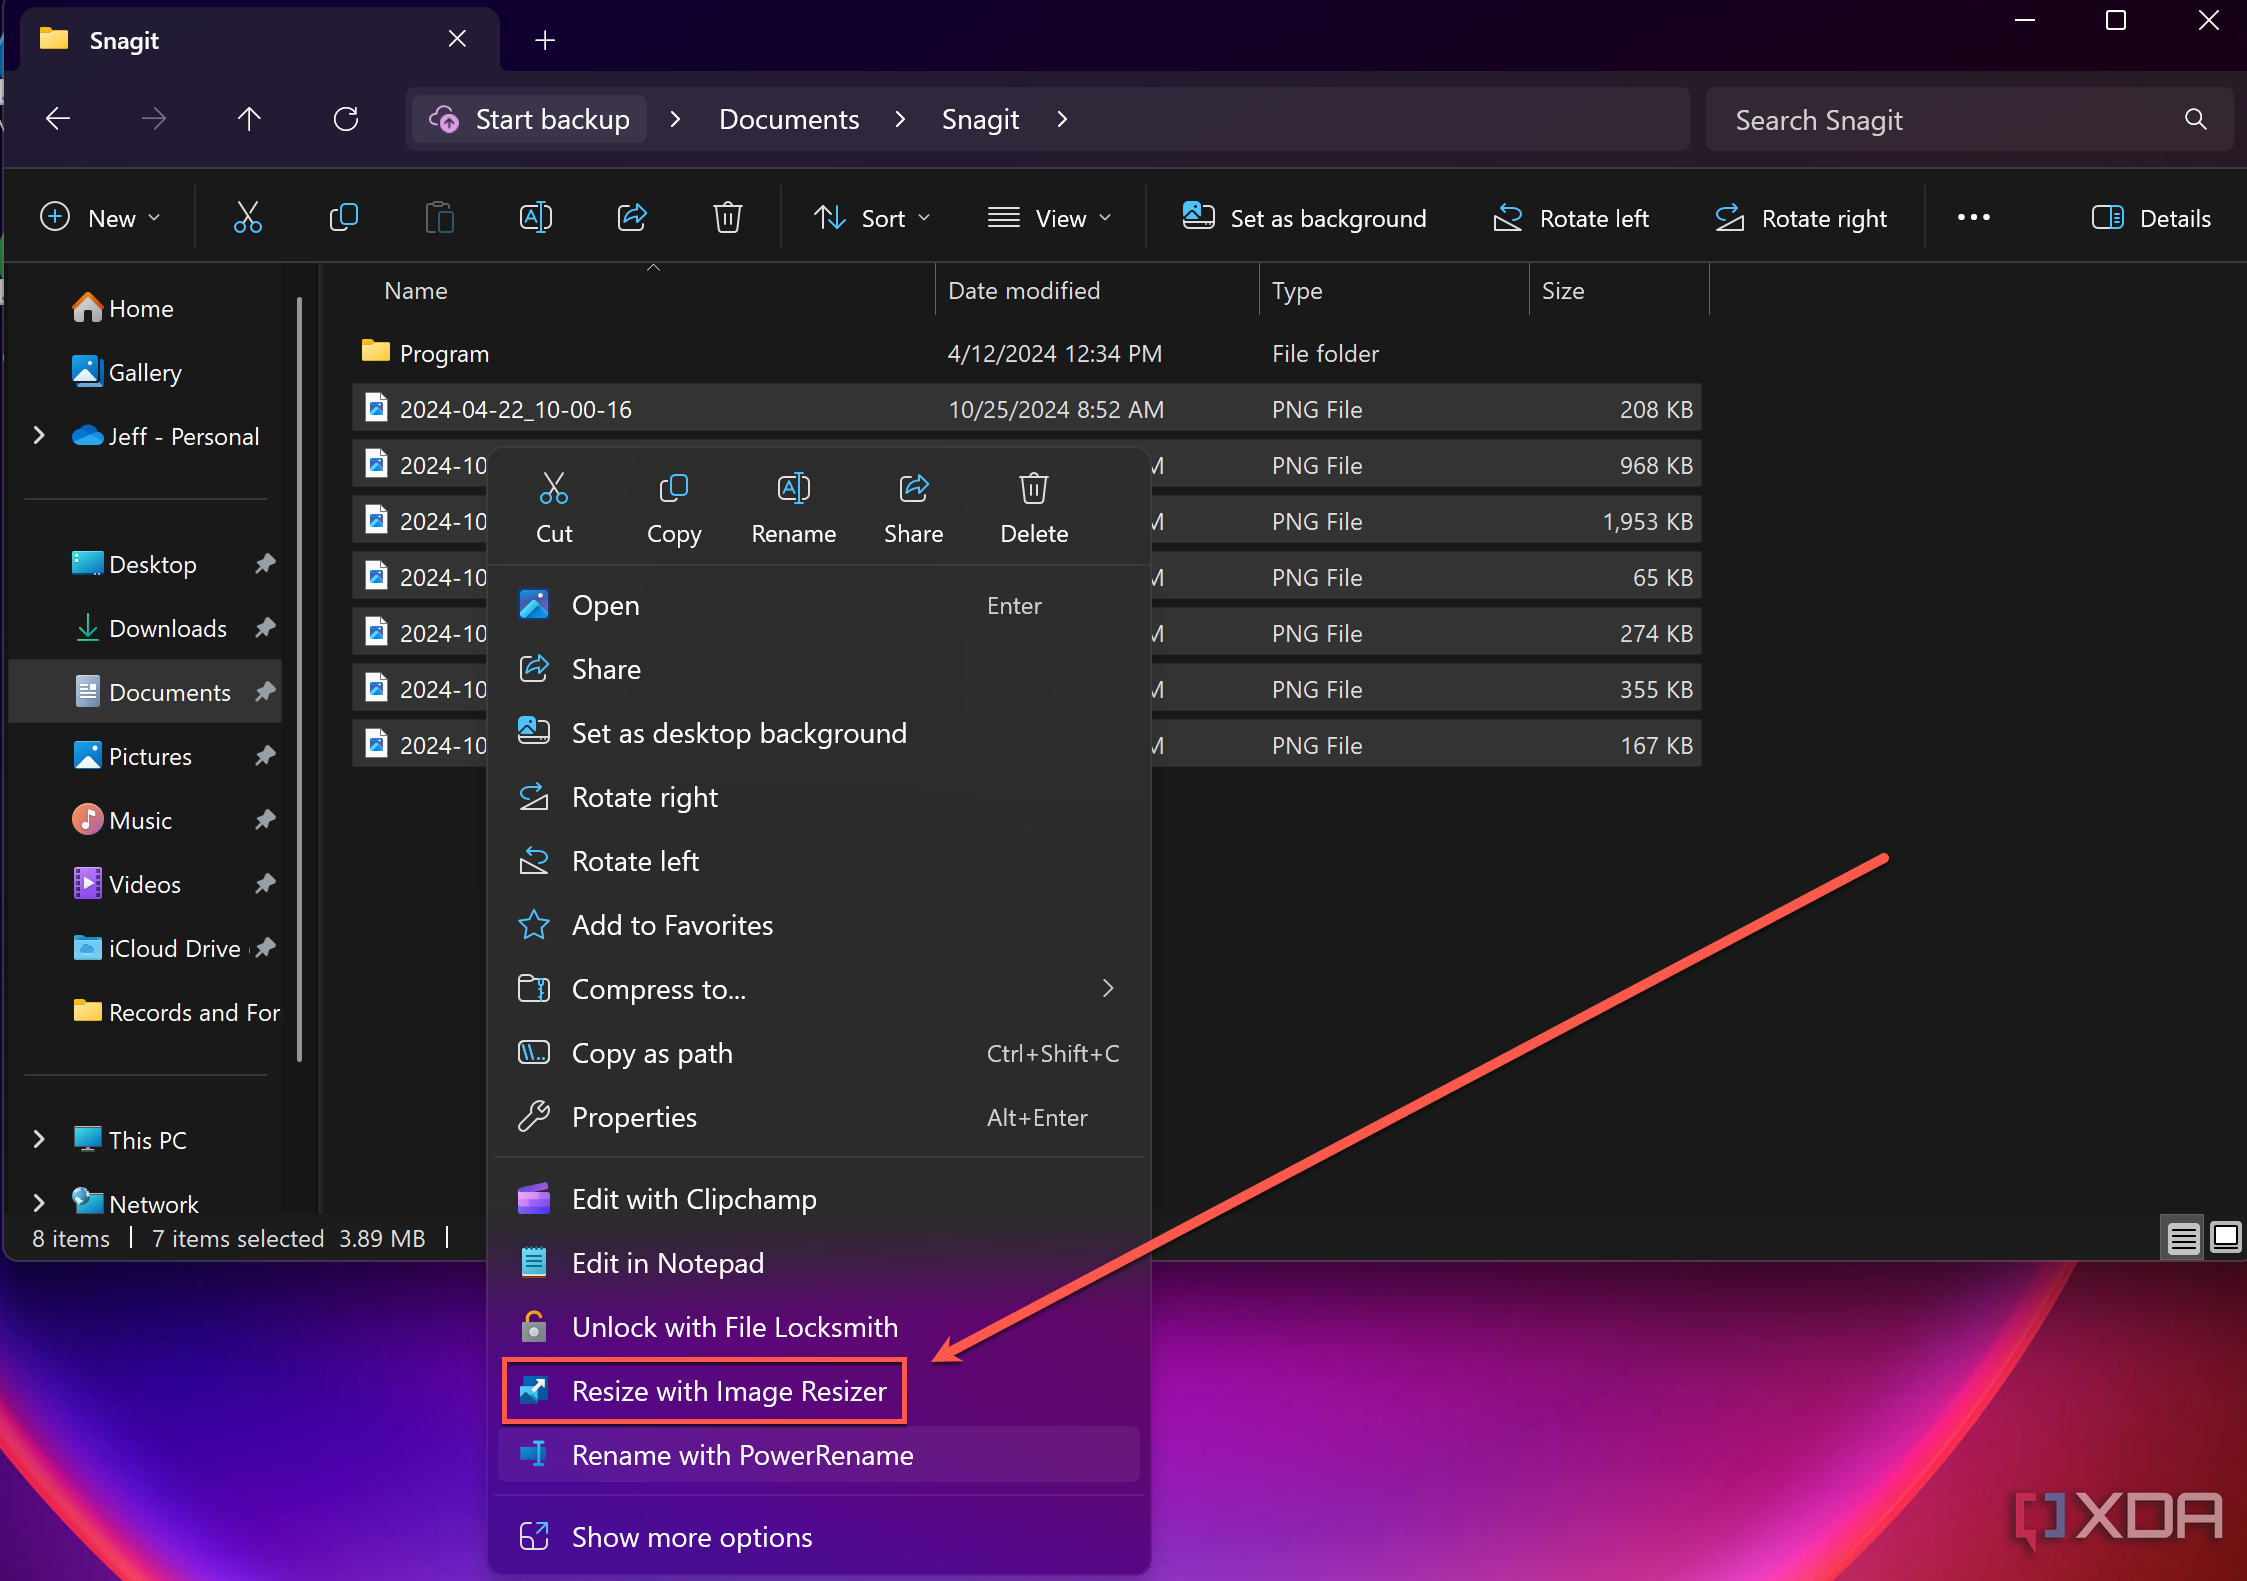This screenshot has width=2247, height=1581.
Task: Unpin Pictures from Quick access
Action: [x=265, y=756]
